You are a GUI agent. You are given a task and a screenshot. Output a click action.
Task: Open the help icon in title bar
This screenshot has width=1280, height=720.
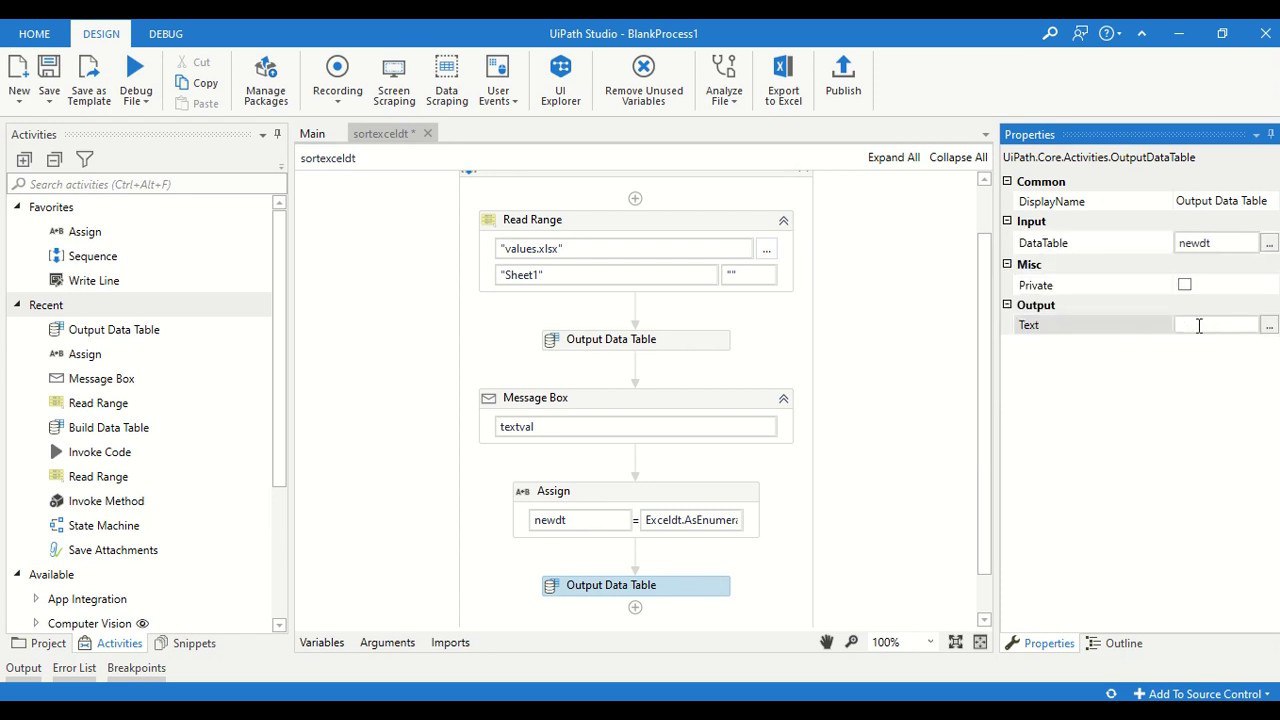[1106, 33]
